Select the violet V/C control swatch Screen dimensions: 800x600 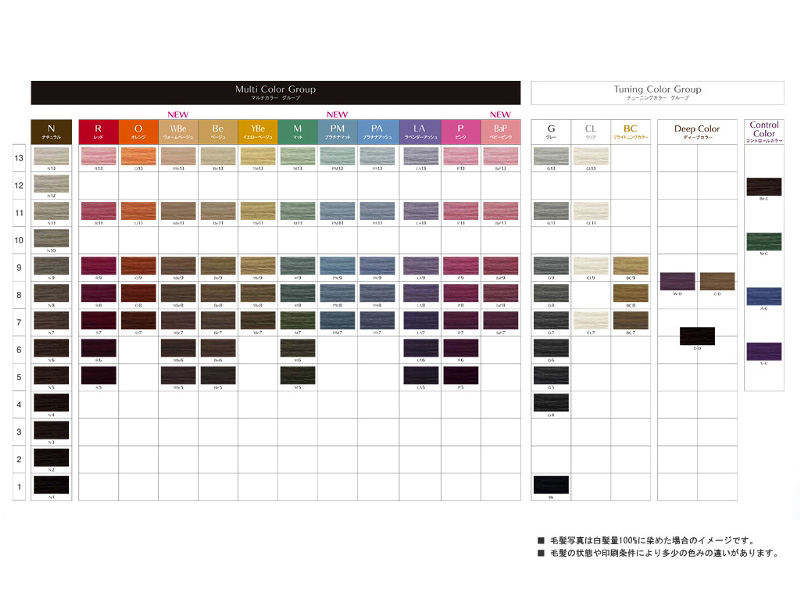coord(763,350)
